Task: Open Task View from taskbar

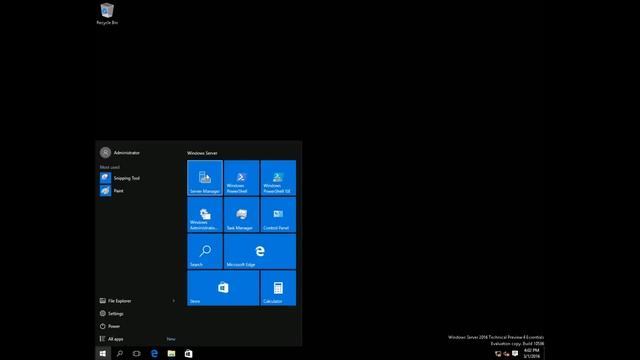Action: point(137,353)
